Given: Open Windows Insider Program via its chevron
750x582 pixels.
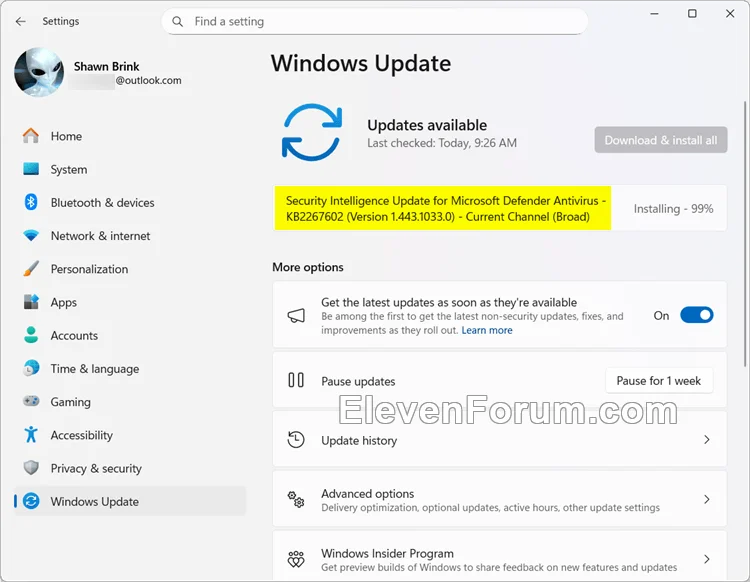Looking at the screenshot, I should [707, 559].
